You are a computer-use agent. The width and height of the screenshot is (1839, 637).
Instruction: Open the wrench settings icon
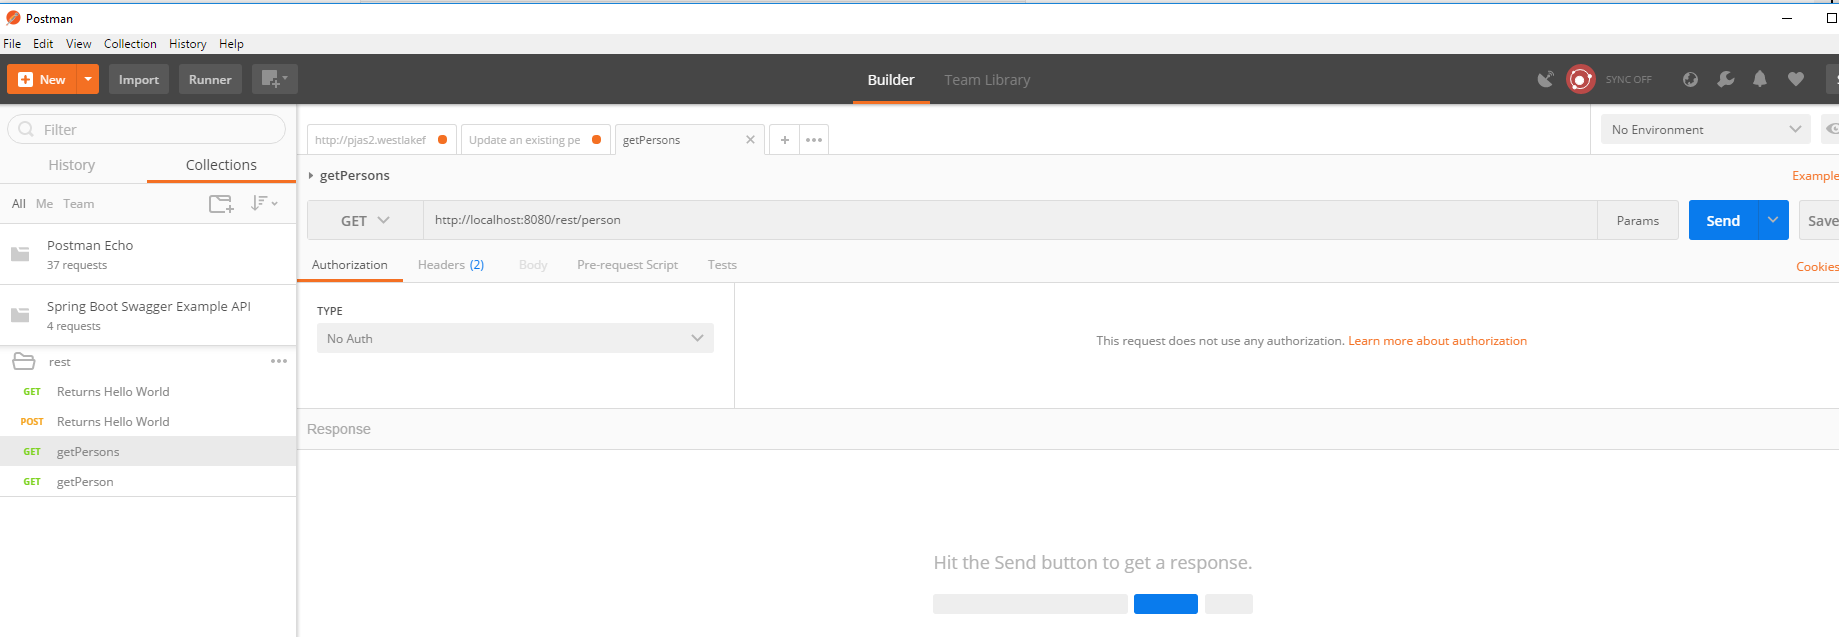point(1726,79)
